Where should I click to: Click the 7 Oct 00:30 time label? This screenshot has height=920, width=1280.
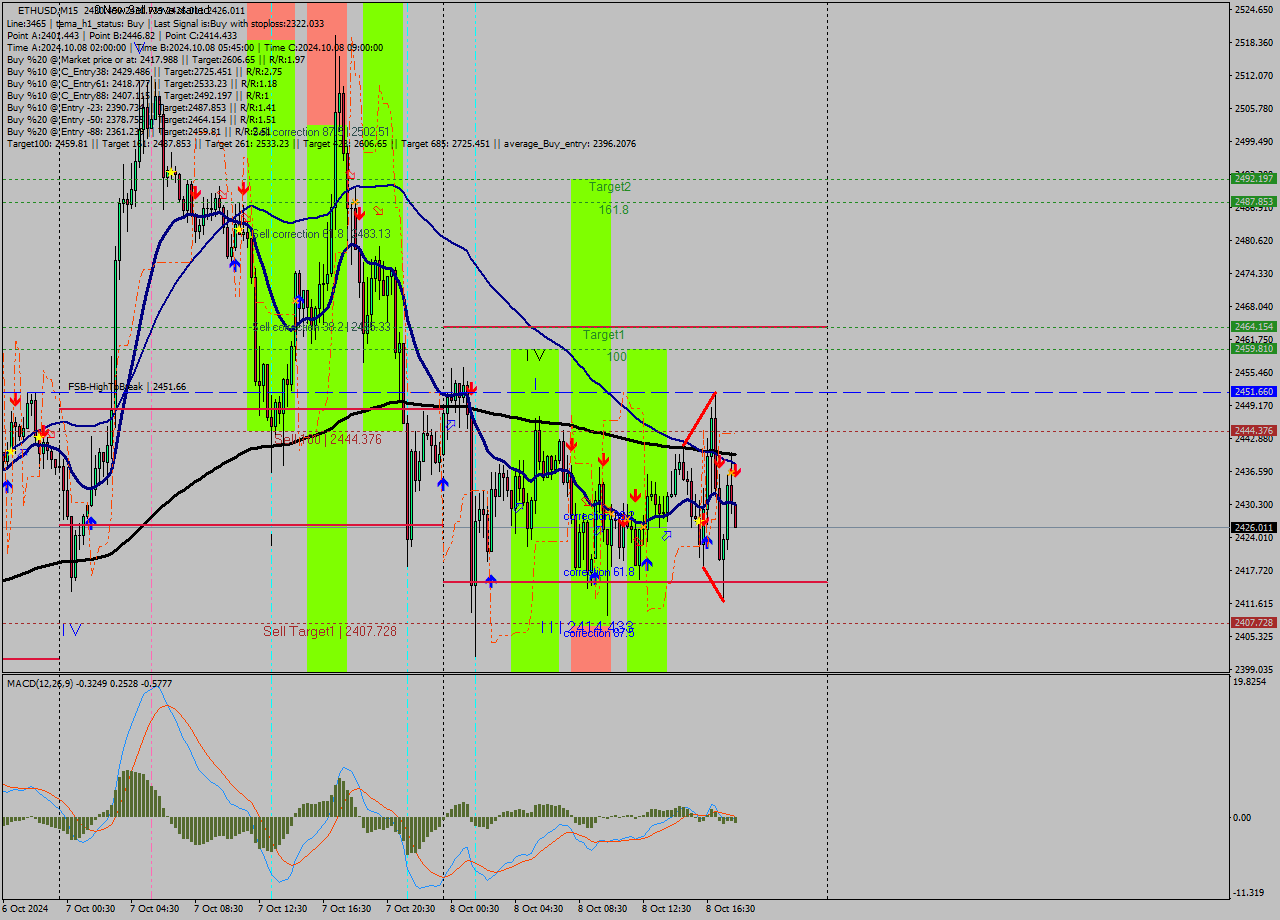[90, 909]
